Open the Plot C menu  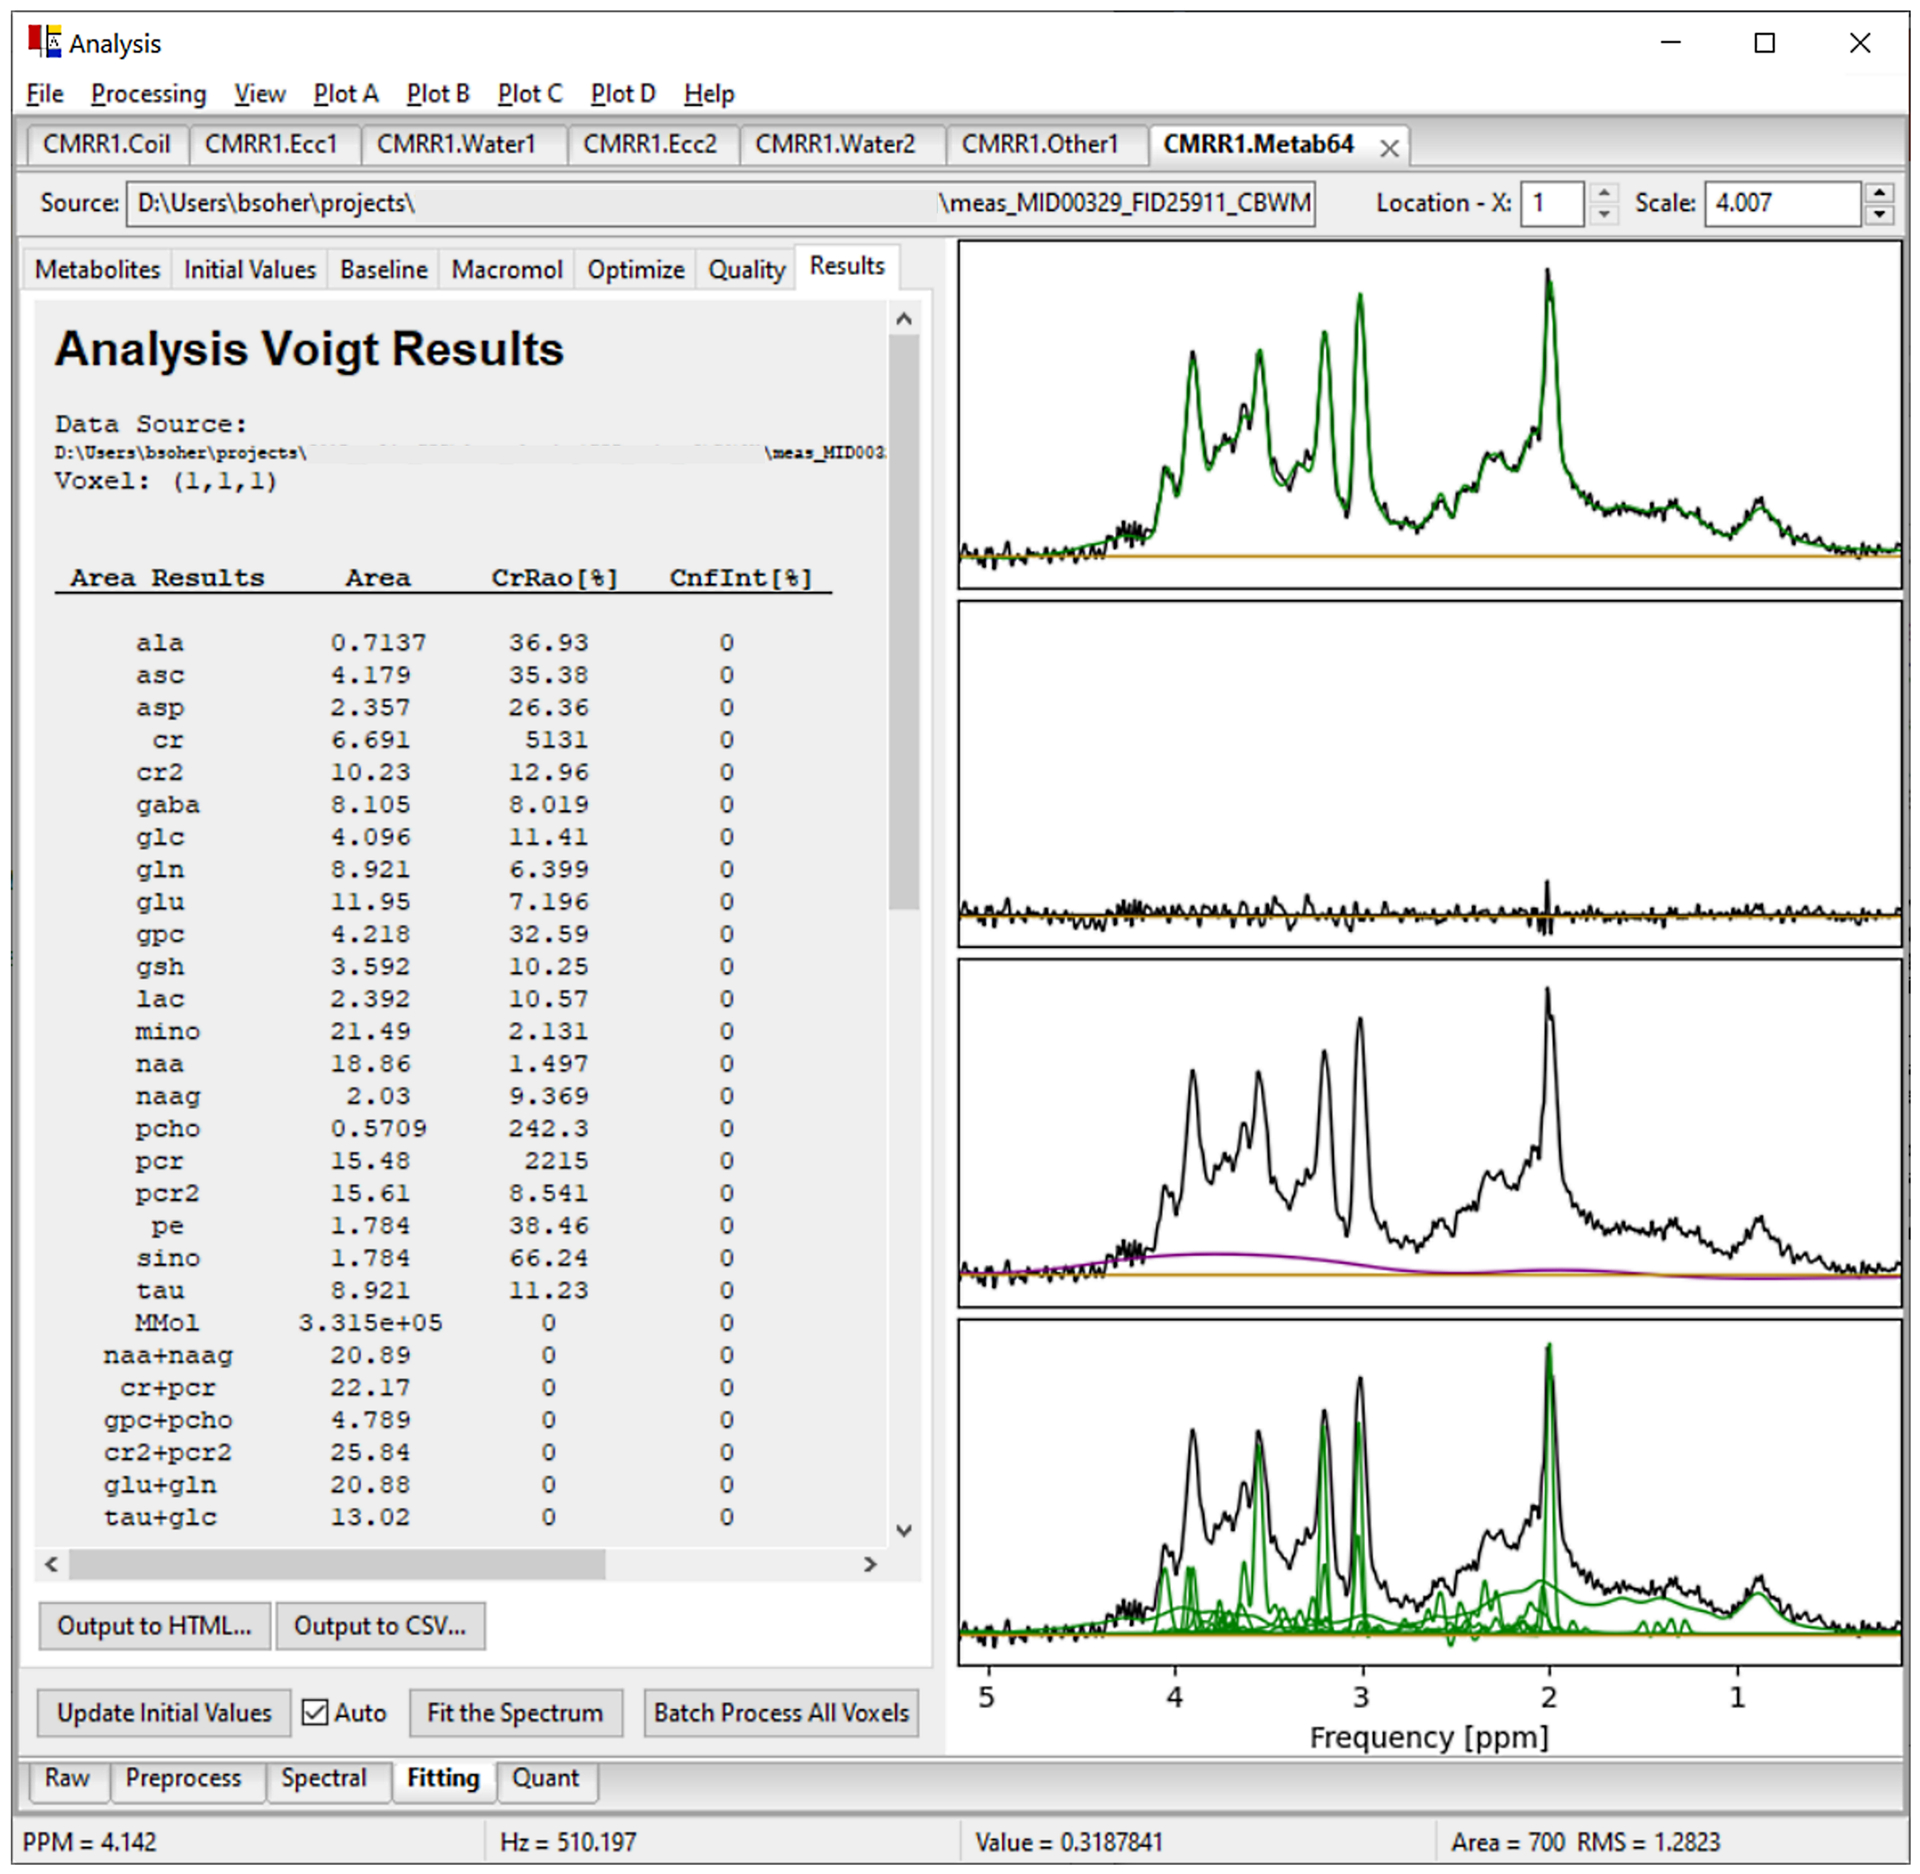click(530, 94)
